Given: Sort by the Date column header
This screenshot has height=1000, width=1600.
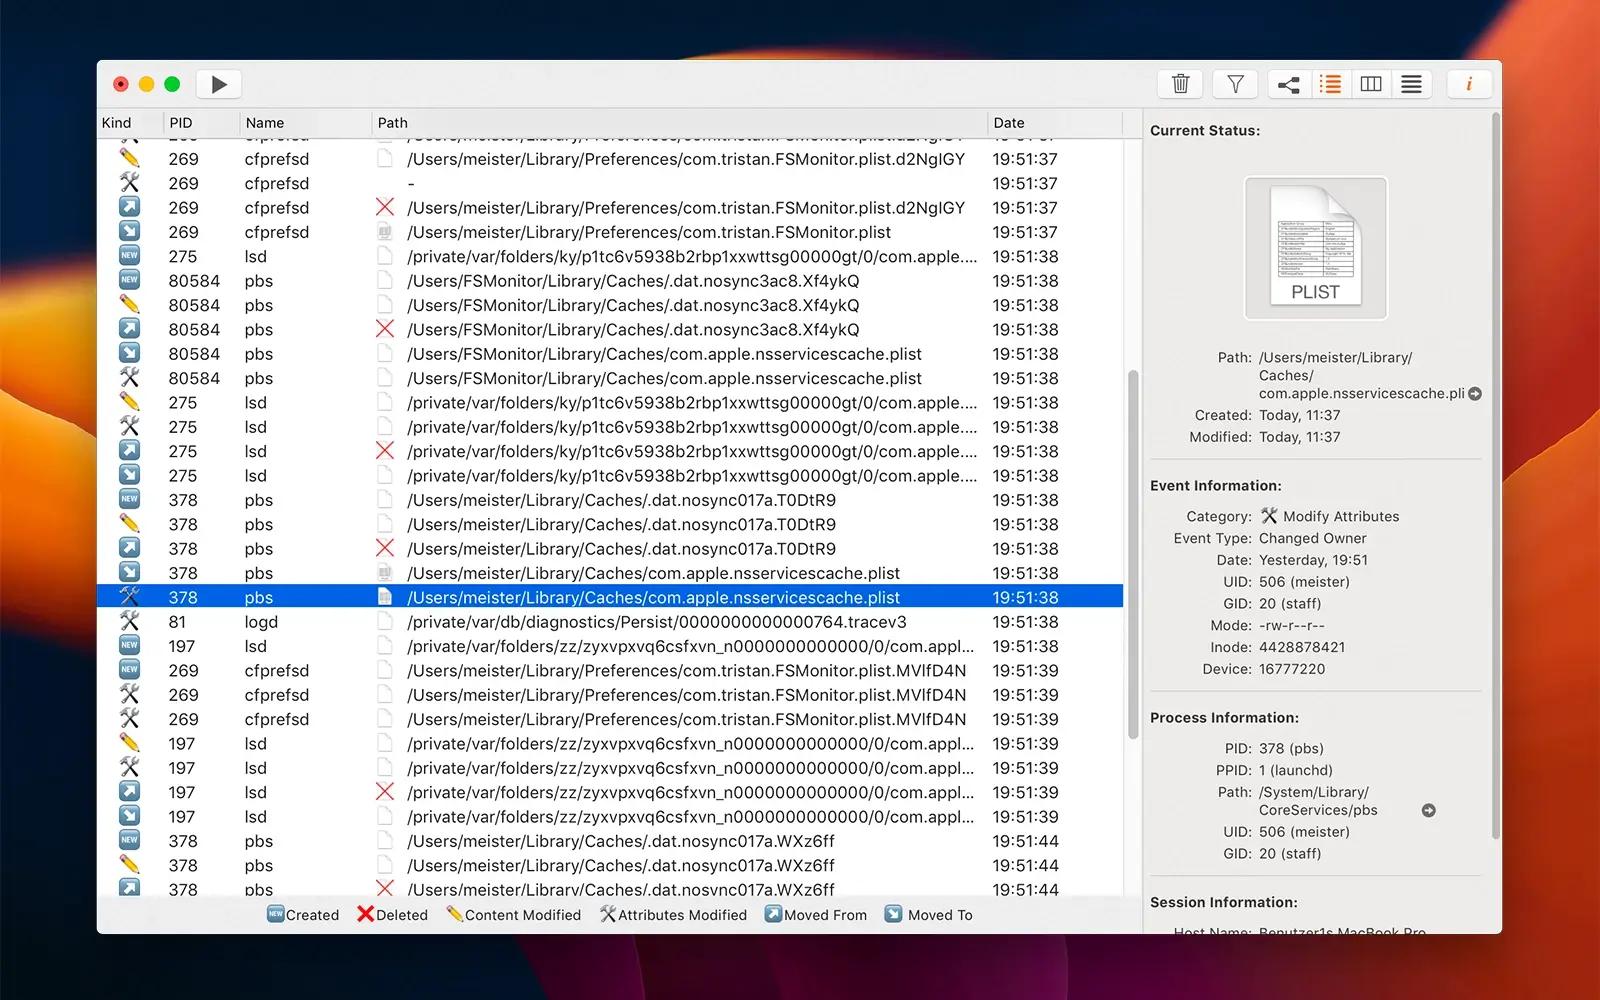Looking at the screenshot, I should pyautogui.click(x=1009, y=123).
